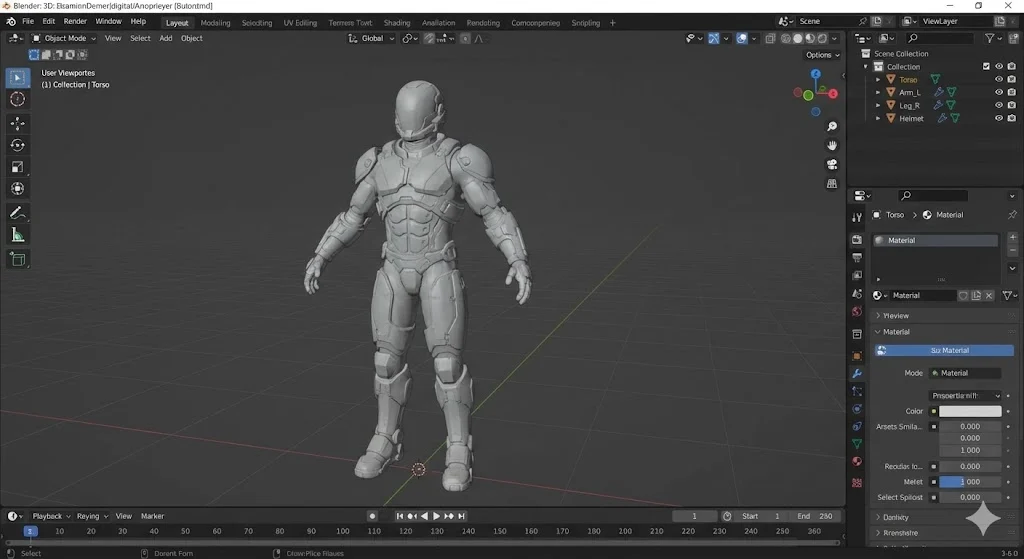Open the Global orientation dropdown

tap(372, 38)
